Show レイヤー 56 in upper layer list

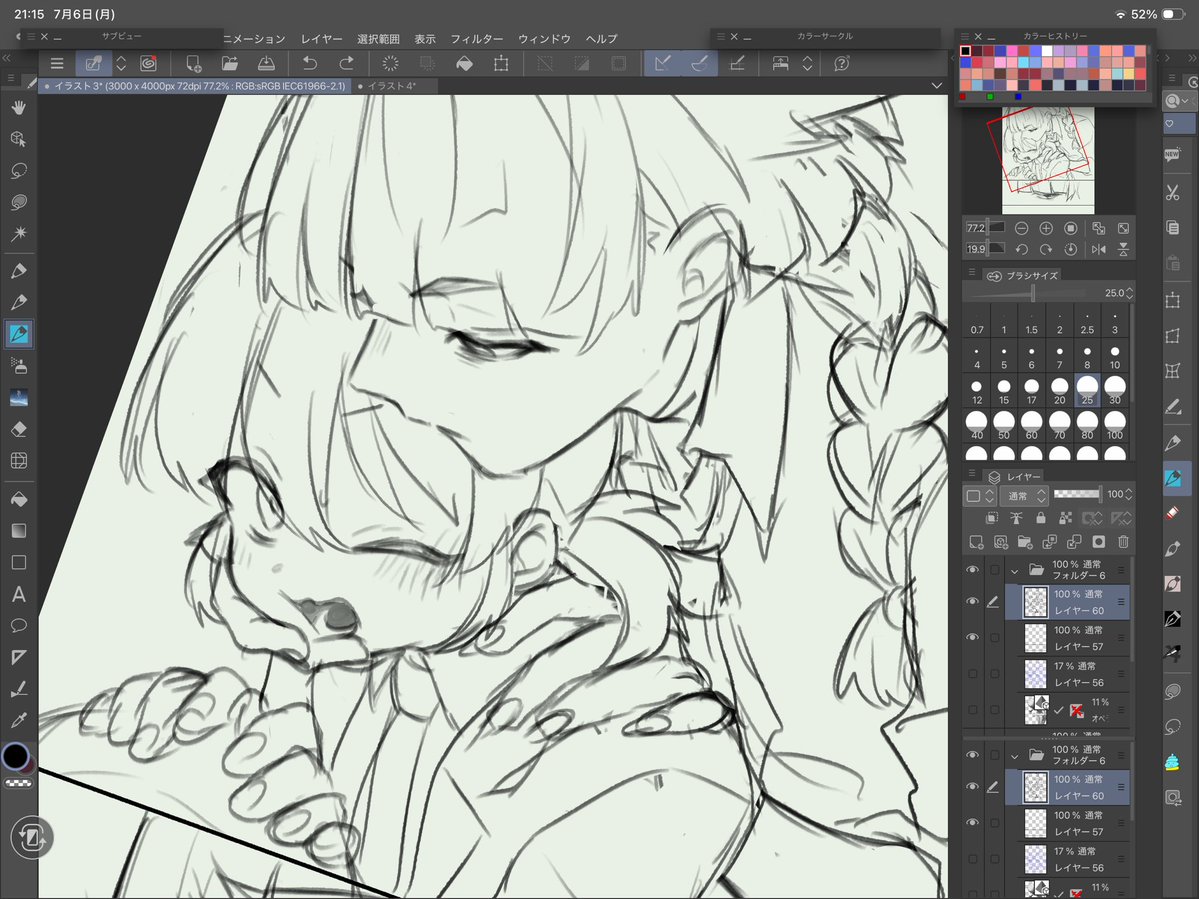(x=972, y=673)
